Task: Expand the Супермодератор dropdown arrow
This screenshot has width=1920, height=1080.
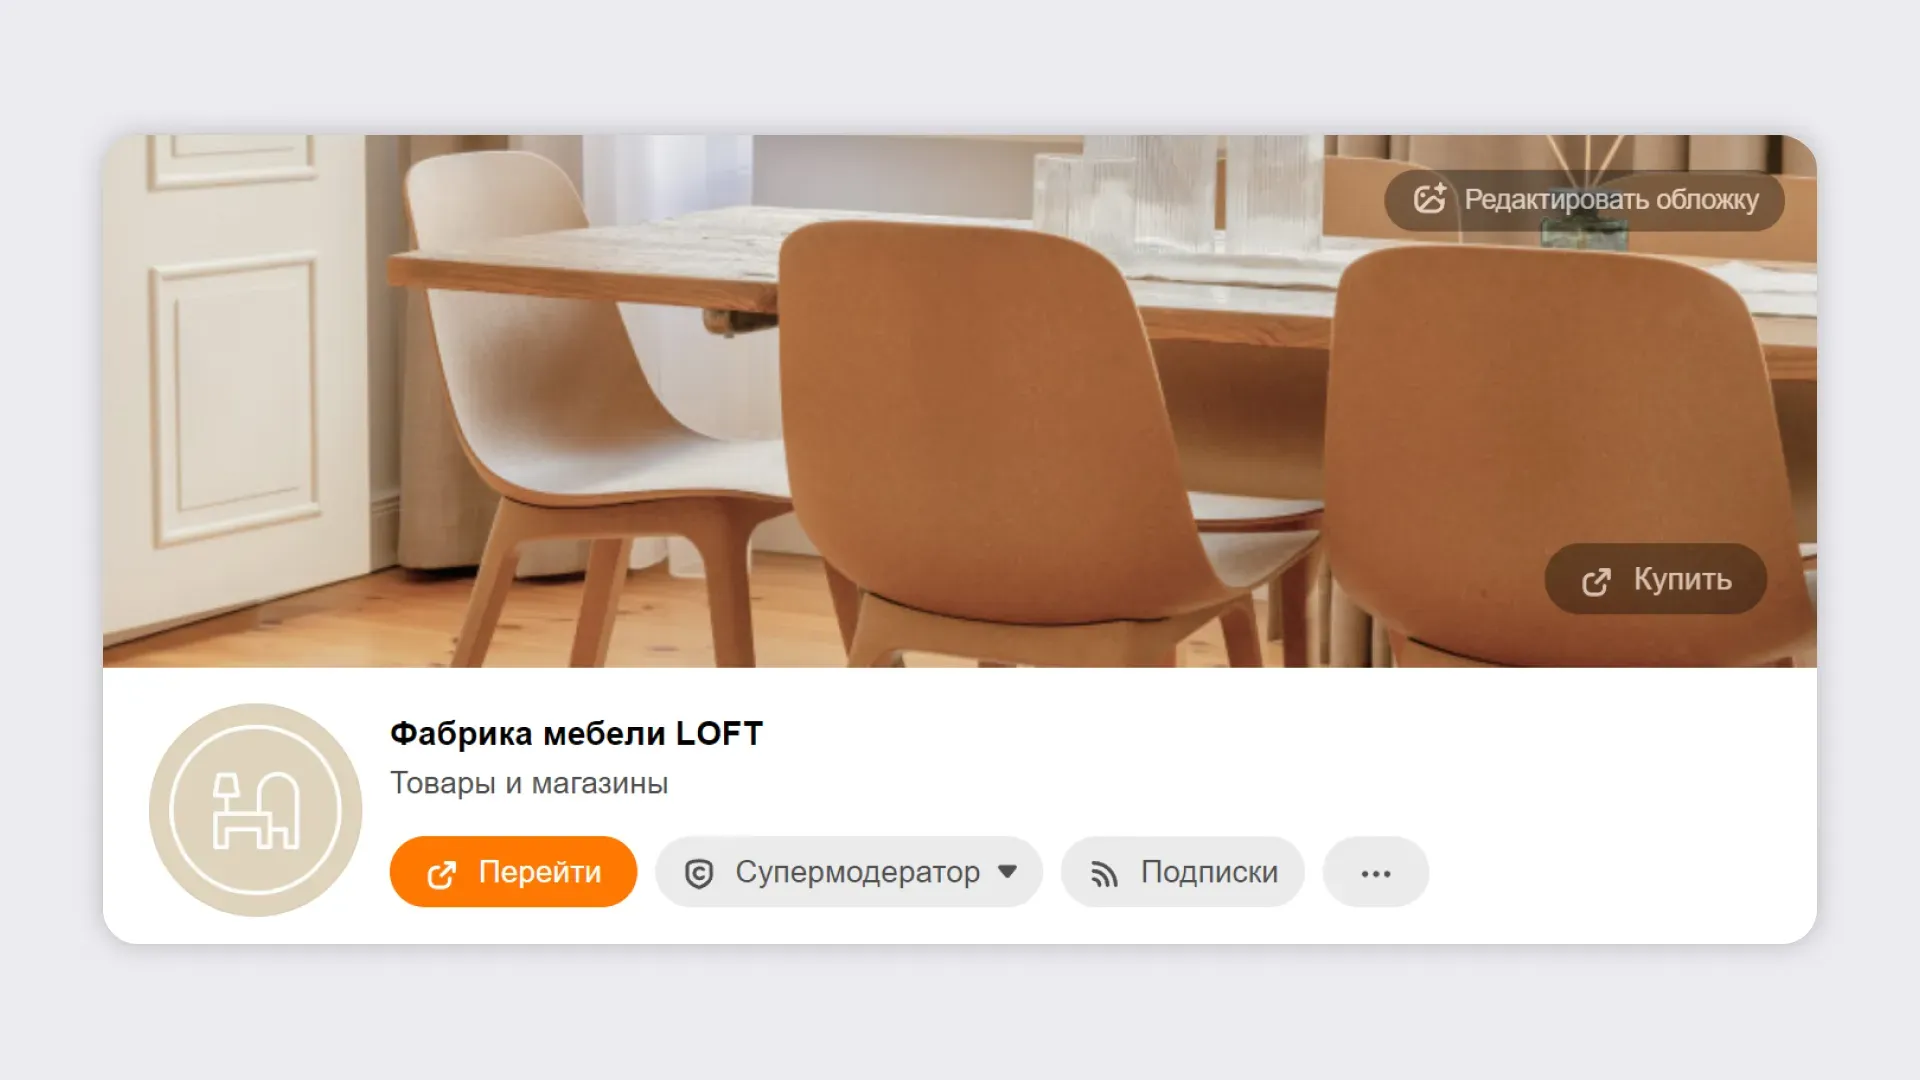Action: pyautogui.click(x=1008, y=871)
